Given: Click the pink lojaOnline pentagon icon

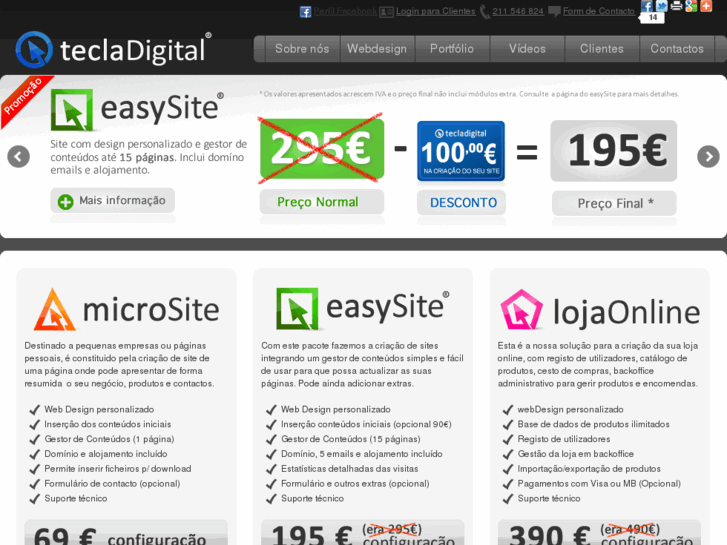Looking at the screenshot, I should point(521,309).
